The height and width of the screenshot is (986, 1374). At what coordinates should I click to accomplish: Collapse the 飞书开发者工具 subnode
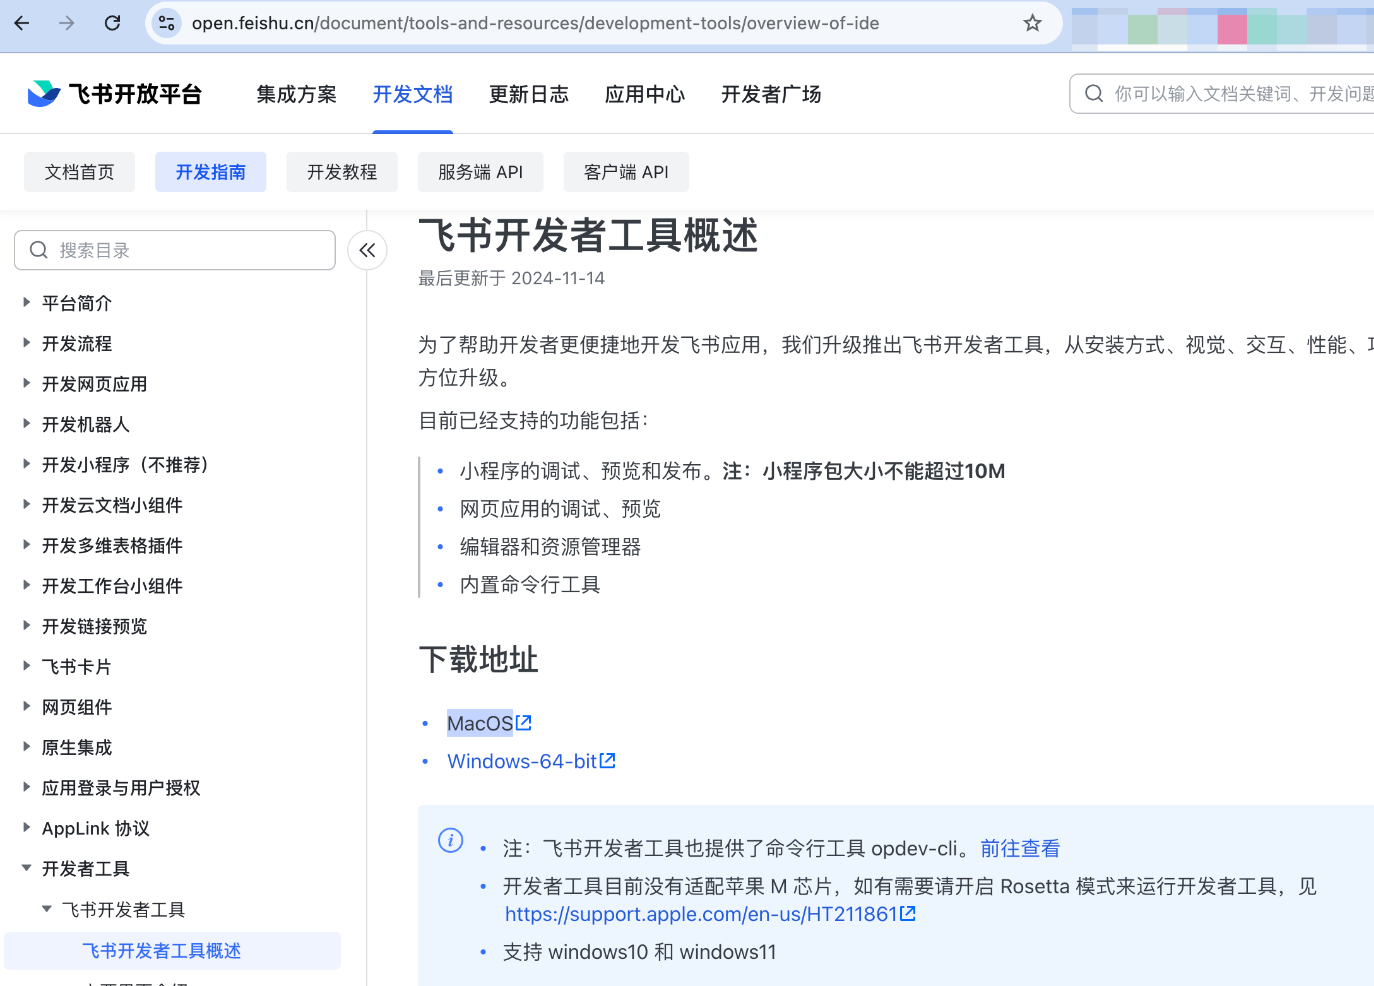coord(47,909)
